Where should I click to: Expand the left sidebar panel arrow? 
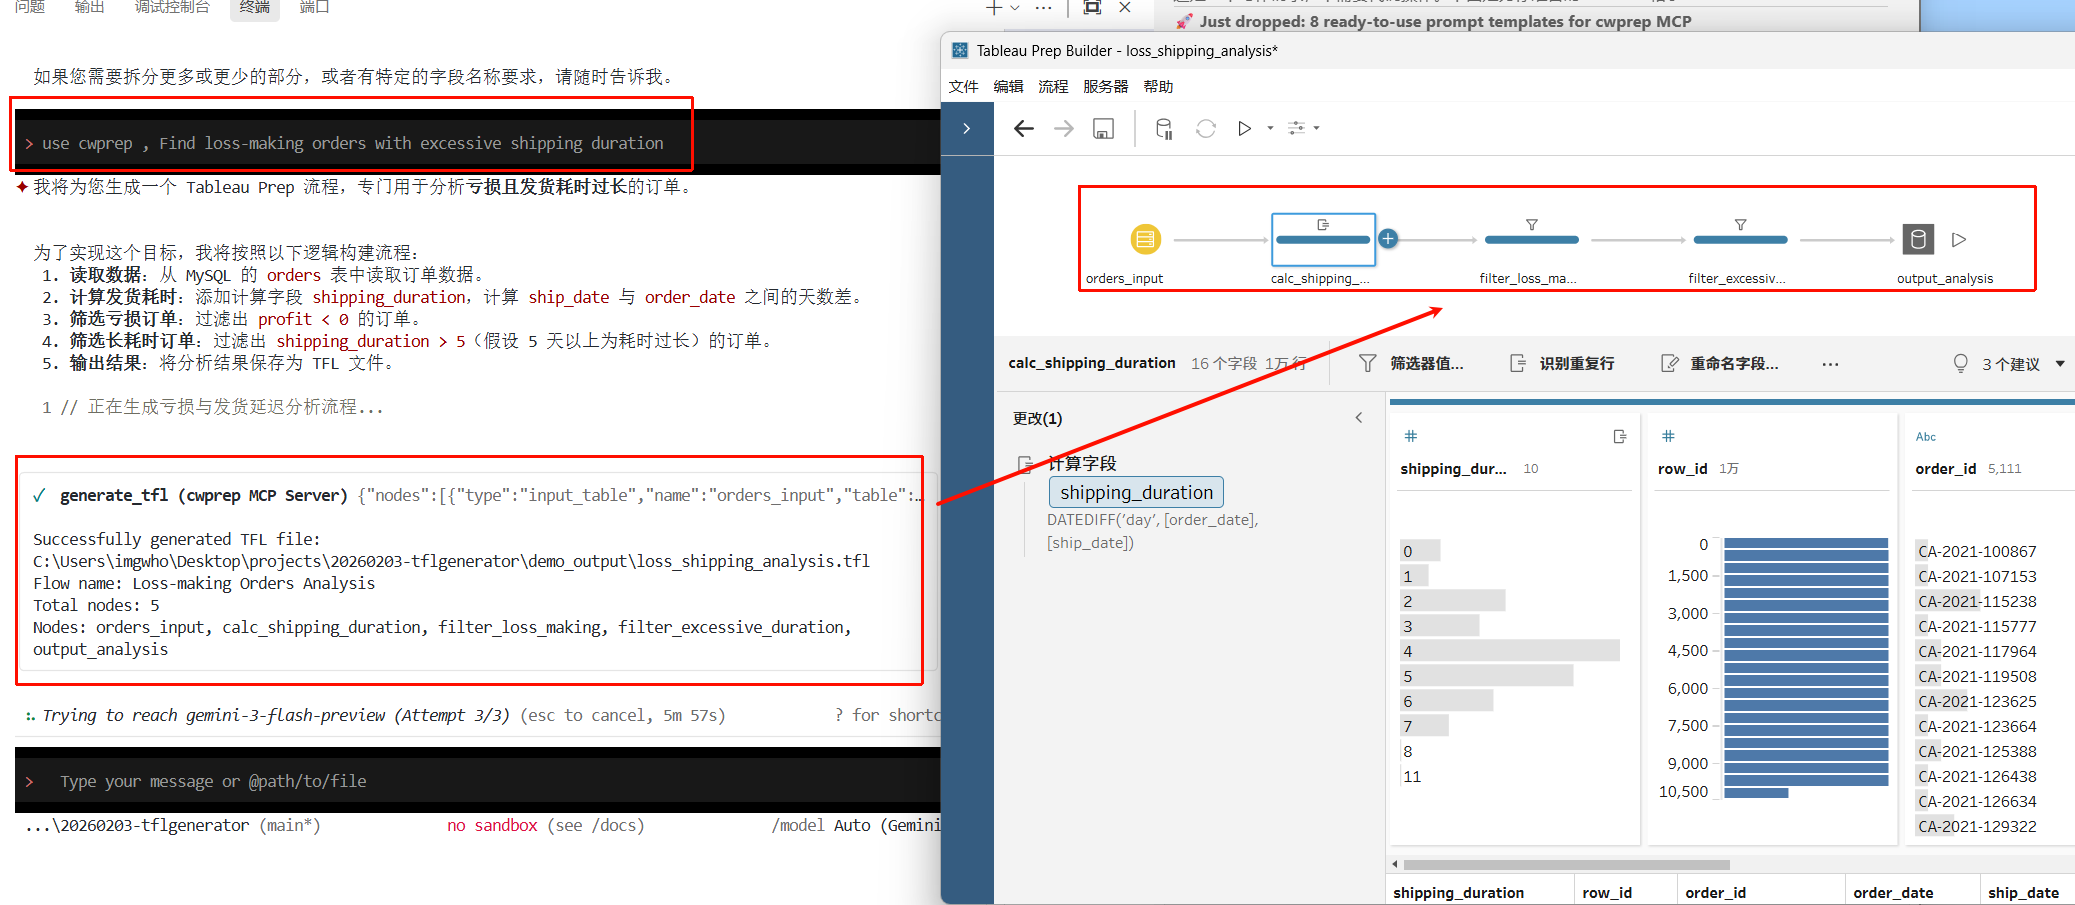[x=967, y=128]
